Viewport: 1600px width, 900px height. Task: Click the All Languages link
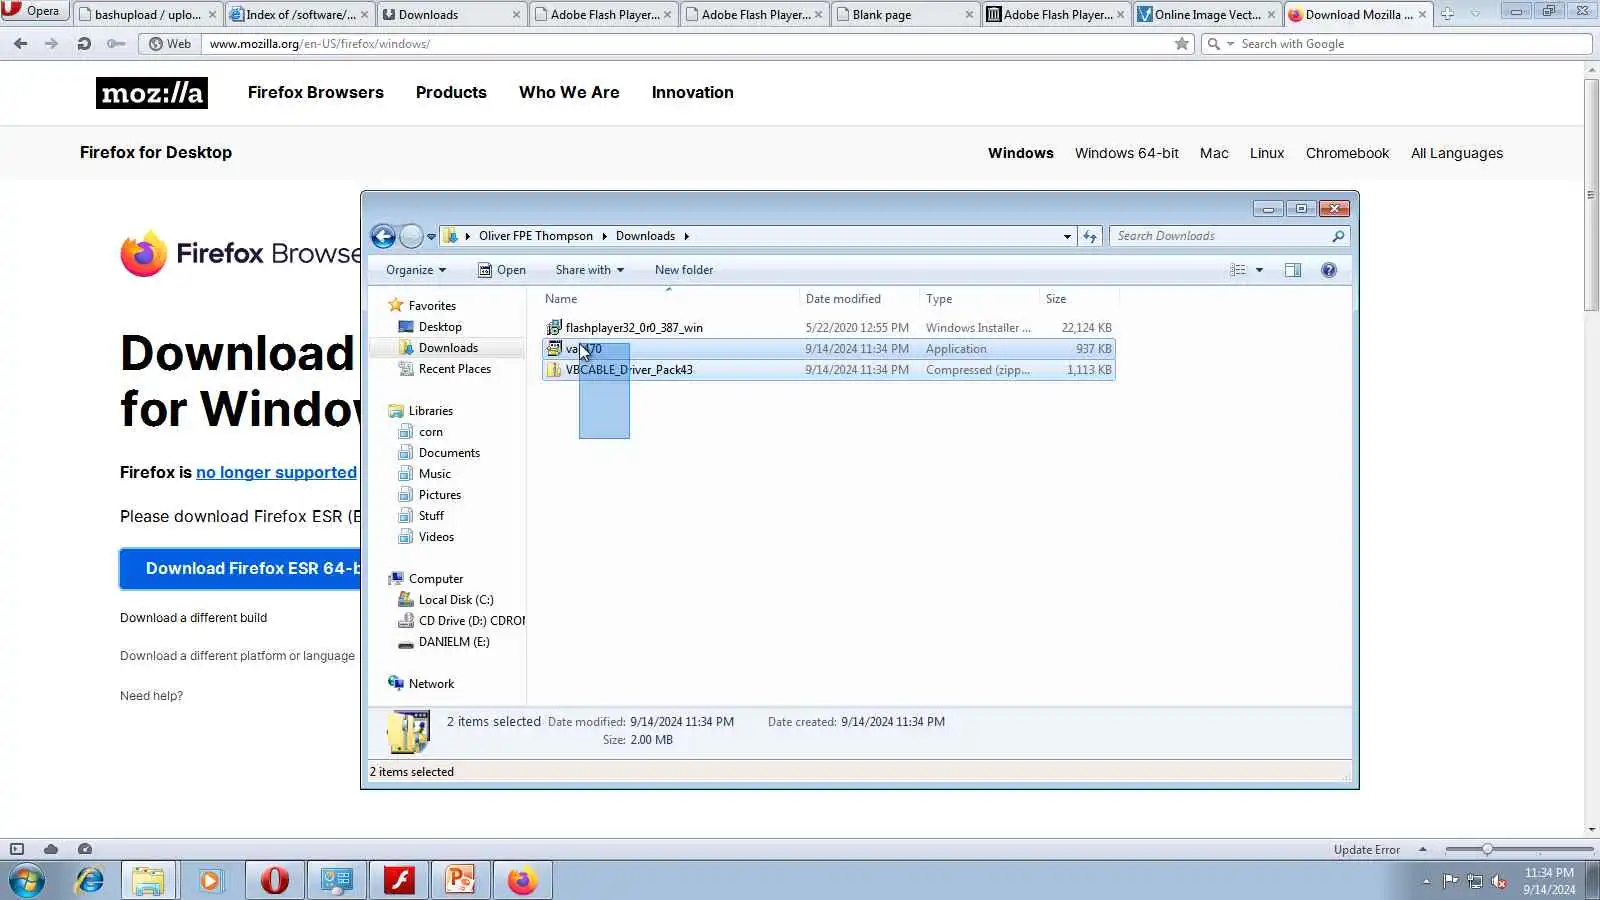[1457, 153]
